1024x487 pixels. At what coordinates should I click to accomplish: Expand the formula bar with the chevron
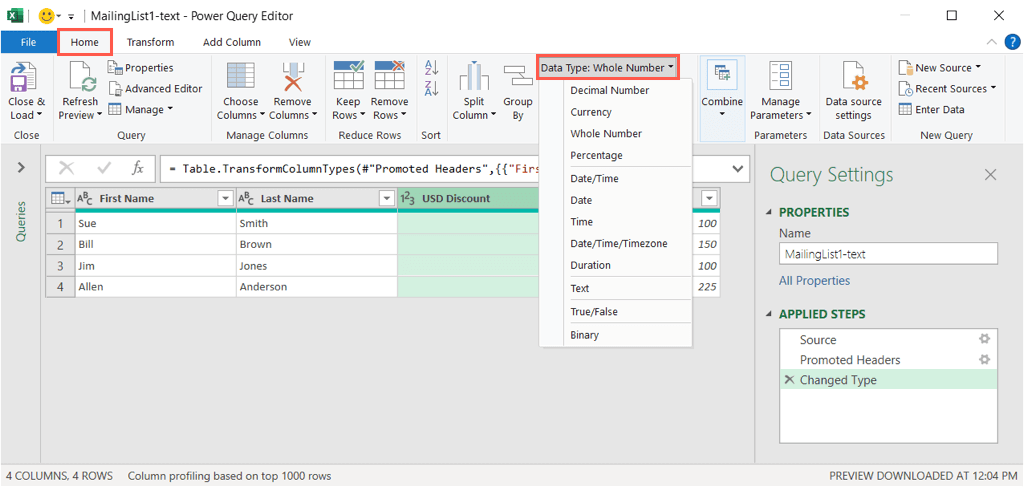(738, 168)
